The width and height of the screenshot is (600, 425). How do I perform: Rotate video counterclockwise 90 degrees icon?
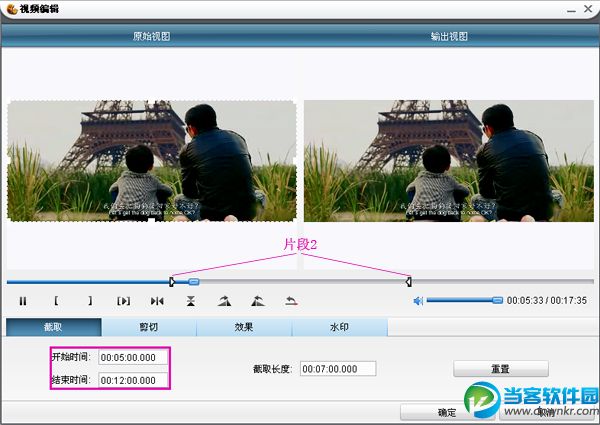click(258, 301)
